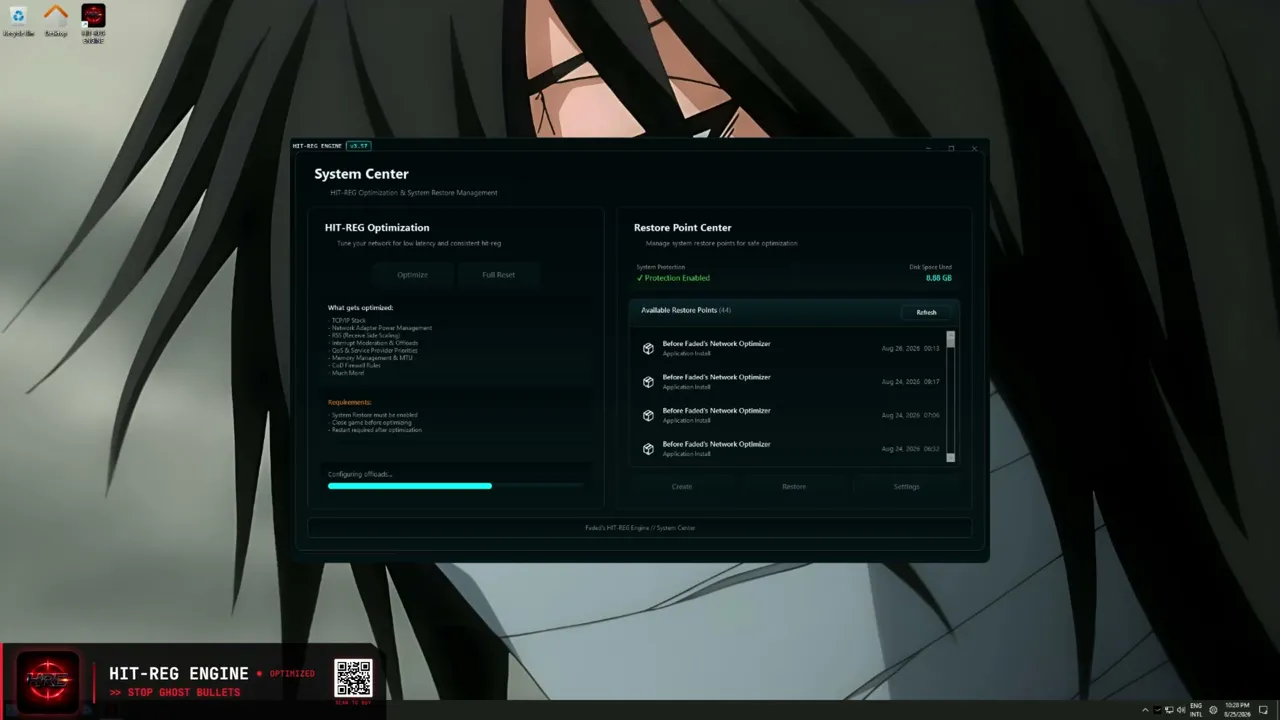1280x720 pixels.
Task: Click the Restore Point Center panel title
Action: click(682, 228)
